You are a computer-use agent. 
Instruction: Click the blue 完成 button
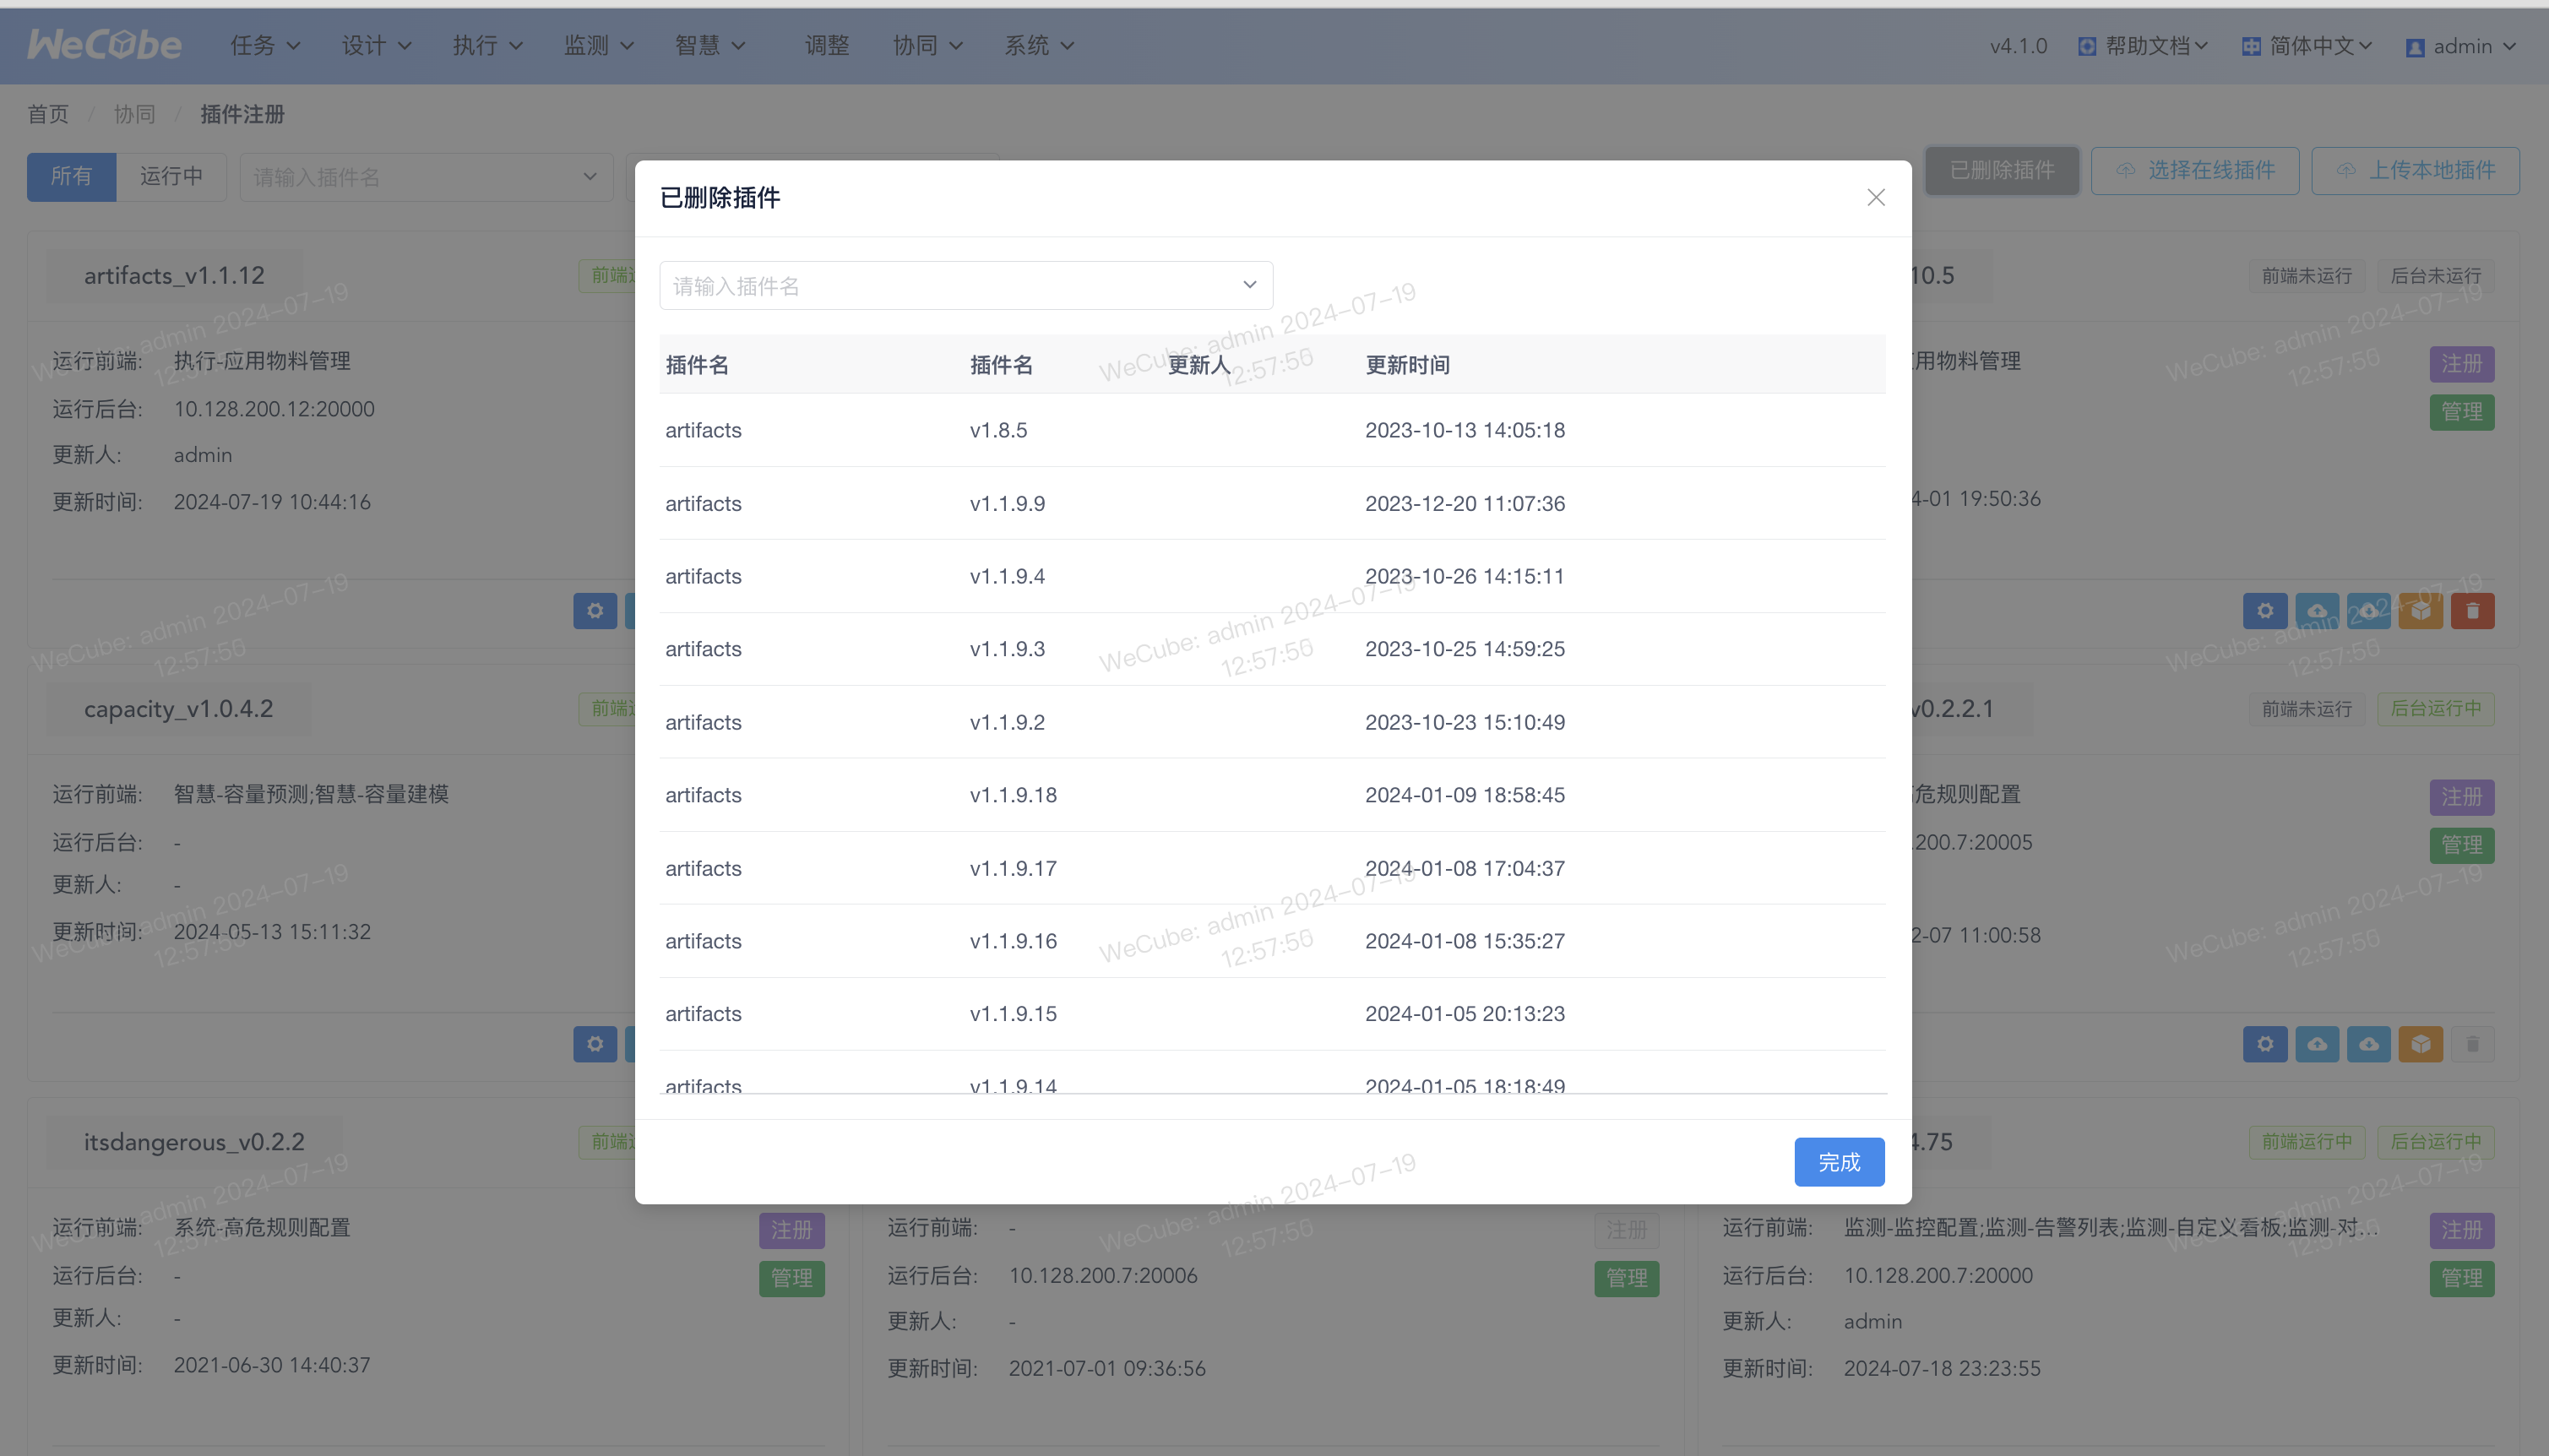[1839, 1162]
